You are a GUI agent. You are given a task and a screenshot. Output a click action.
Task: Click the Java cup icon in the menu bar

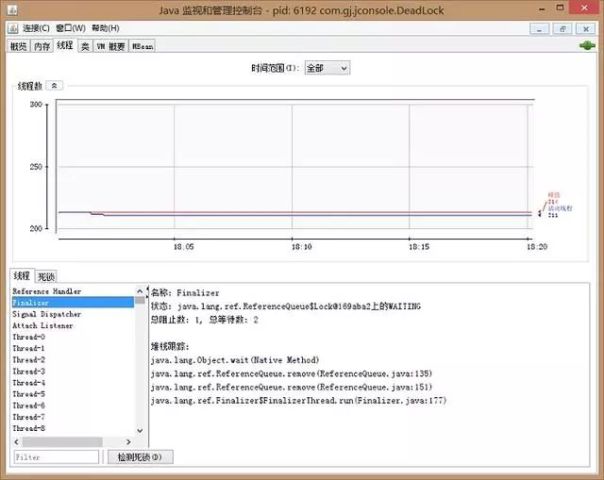point(13,29)
